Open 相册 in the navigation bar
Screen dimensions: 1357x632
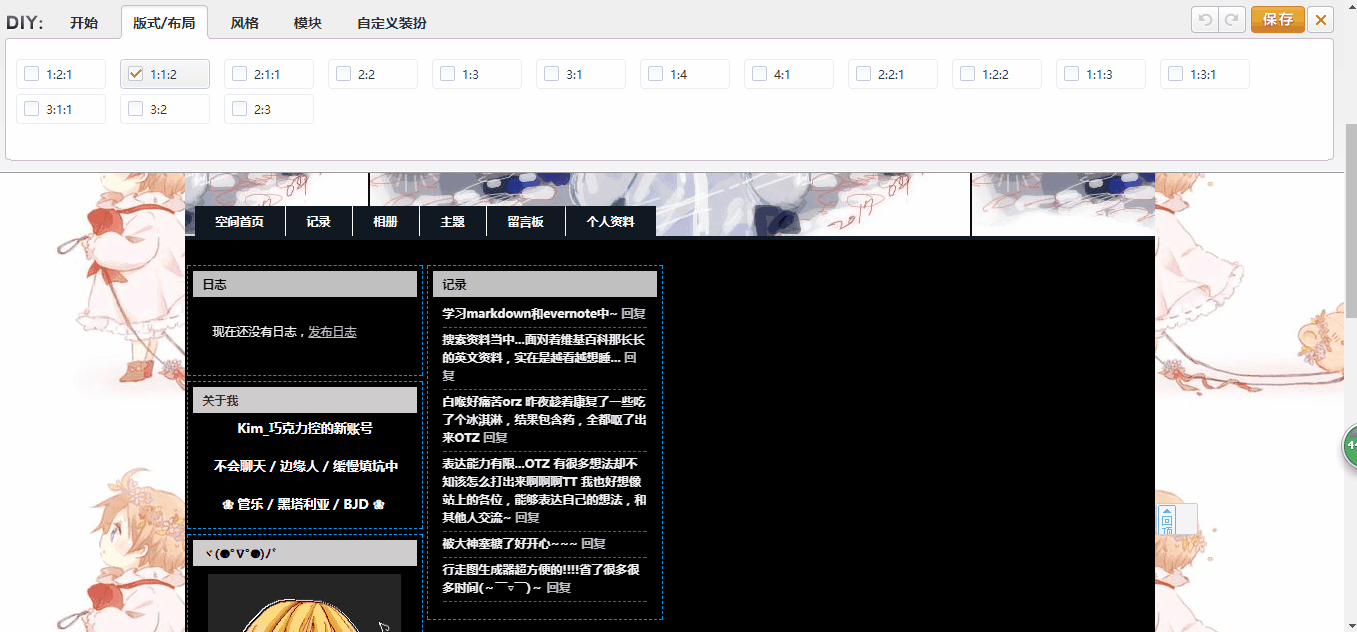(x=385, y=222)
